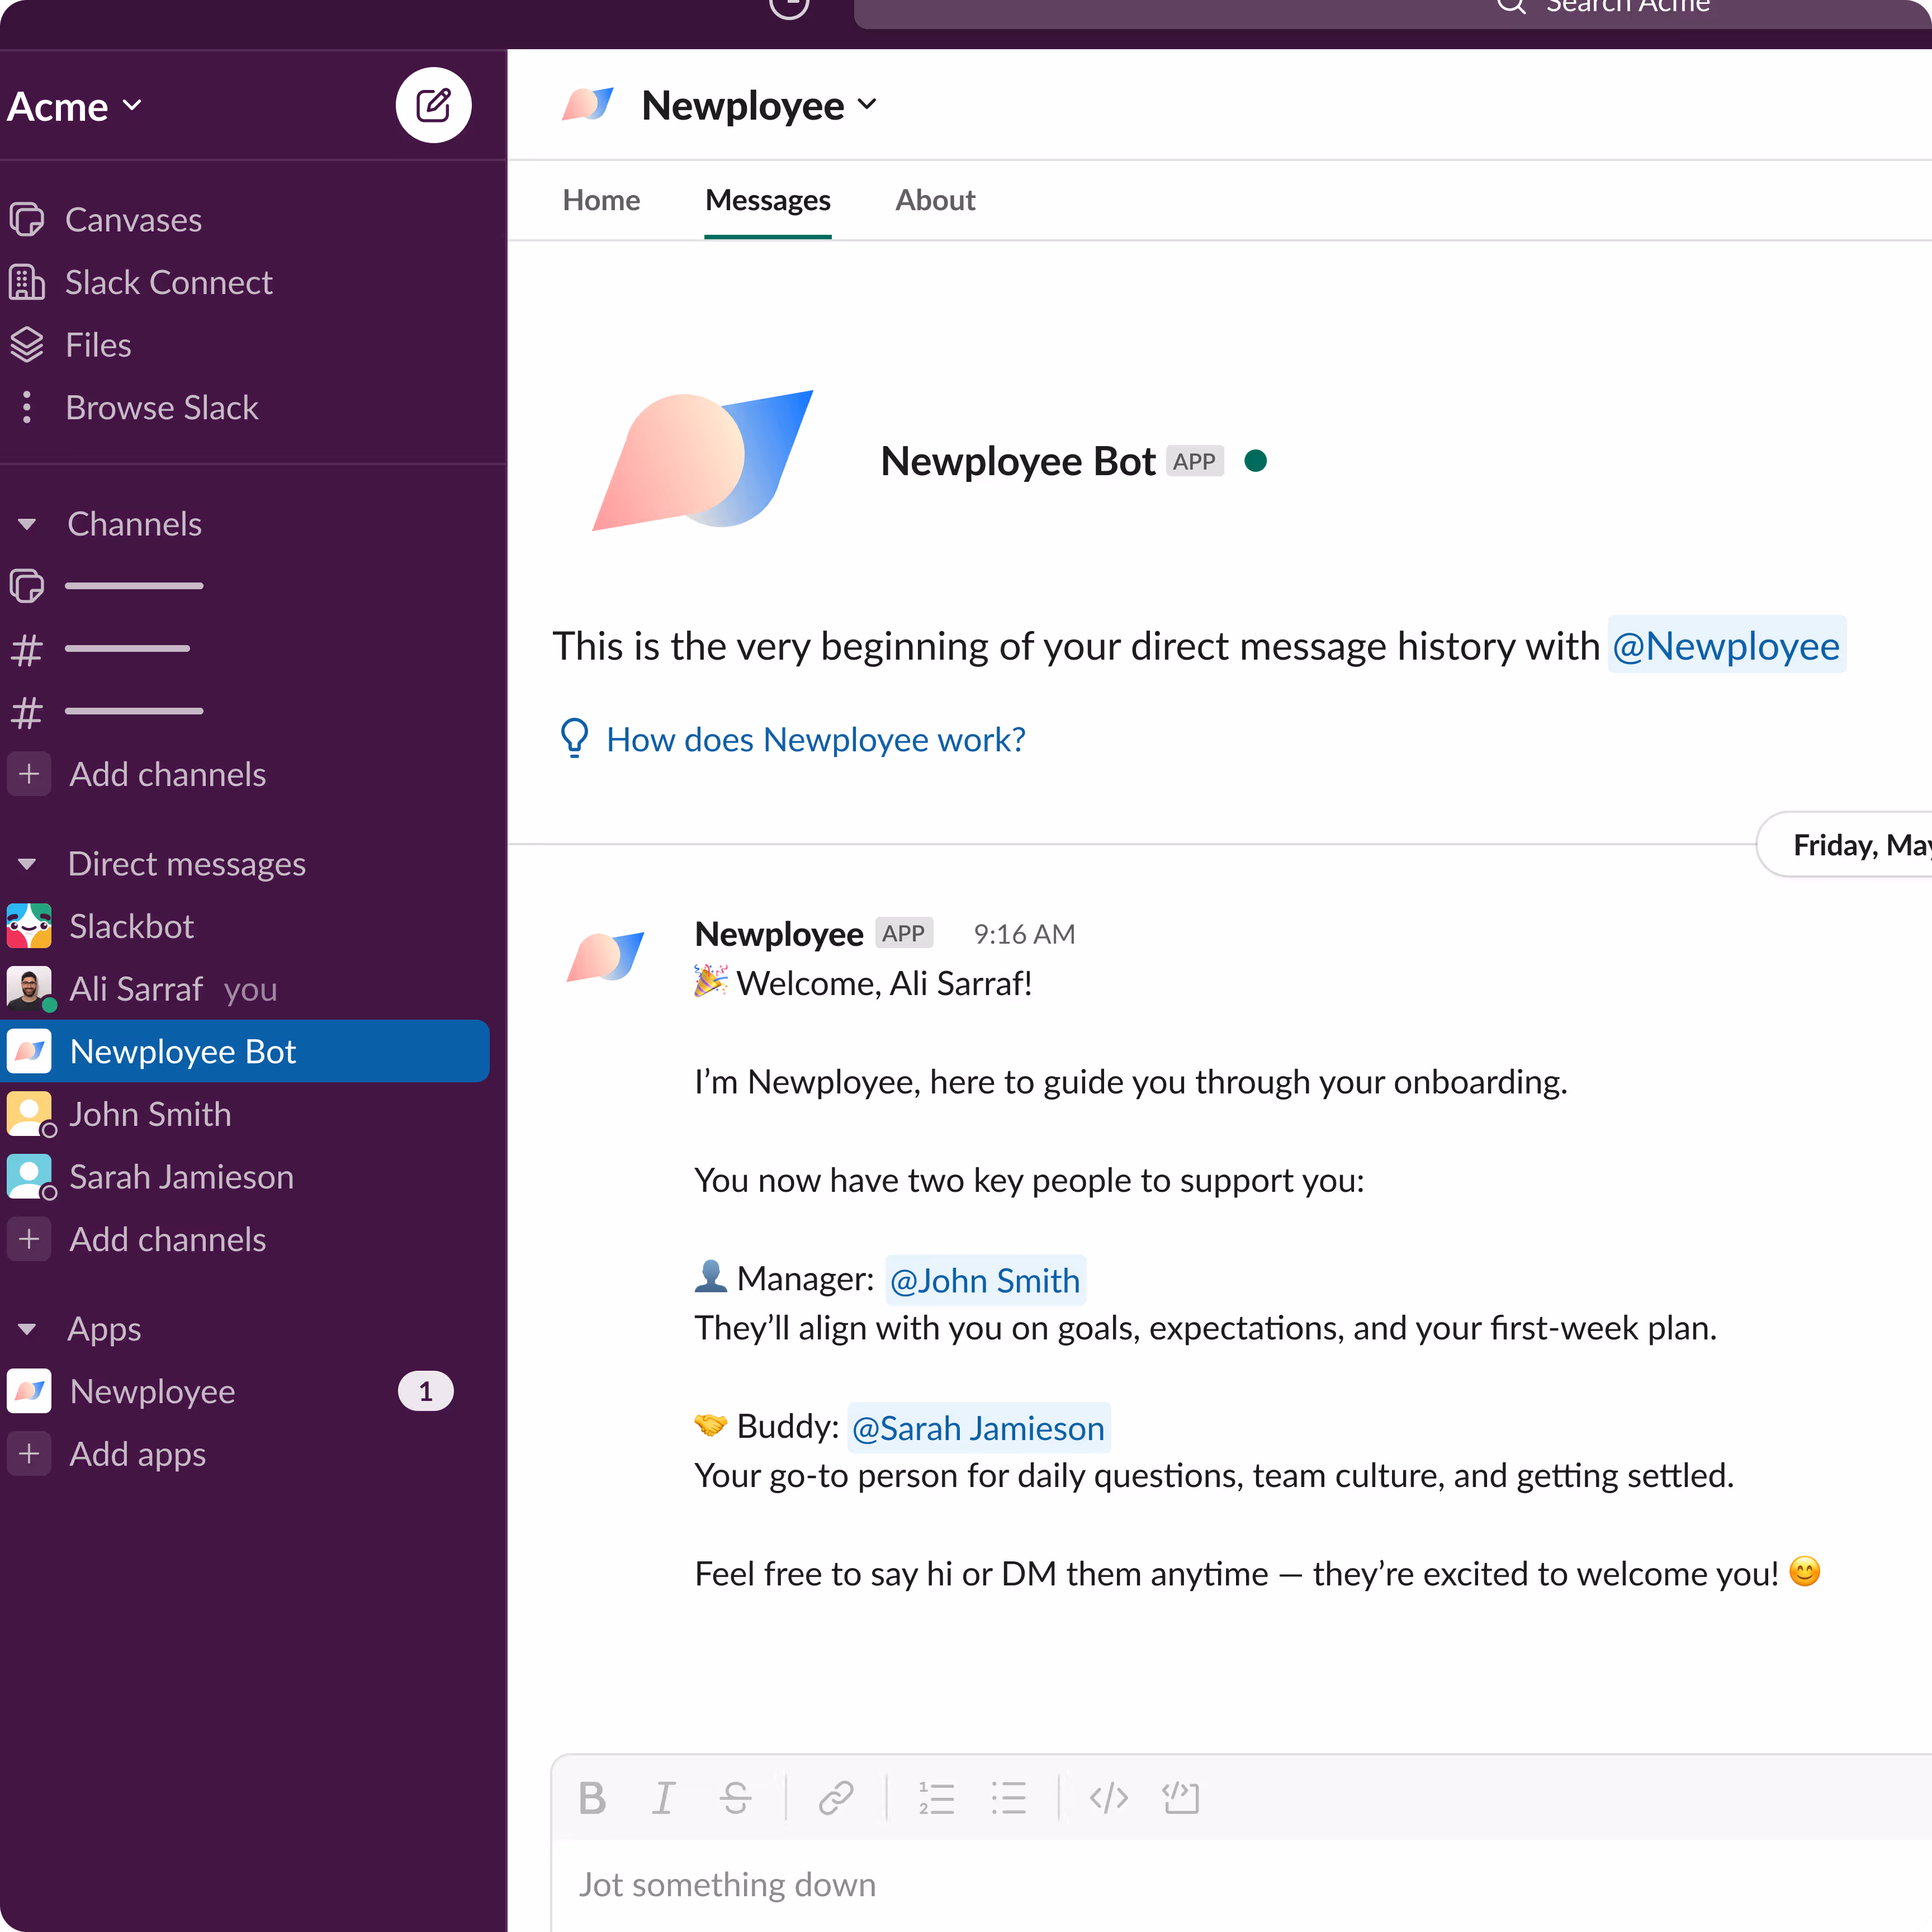Click the compose new message icon
Image resolution: width=1932 pixels, height=1932 pixels.
coord(433,105)
